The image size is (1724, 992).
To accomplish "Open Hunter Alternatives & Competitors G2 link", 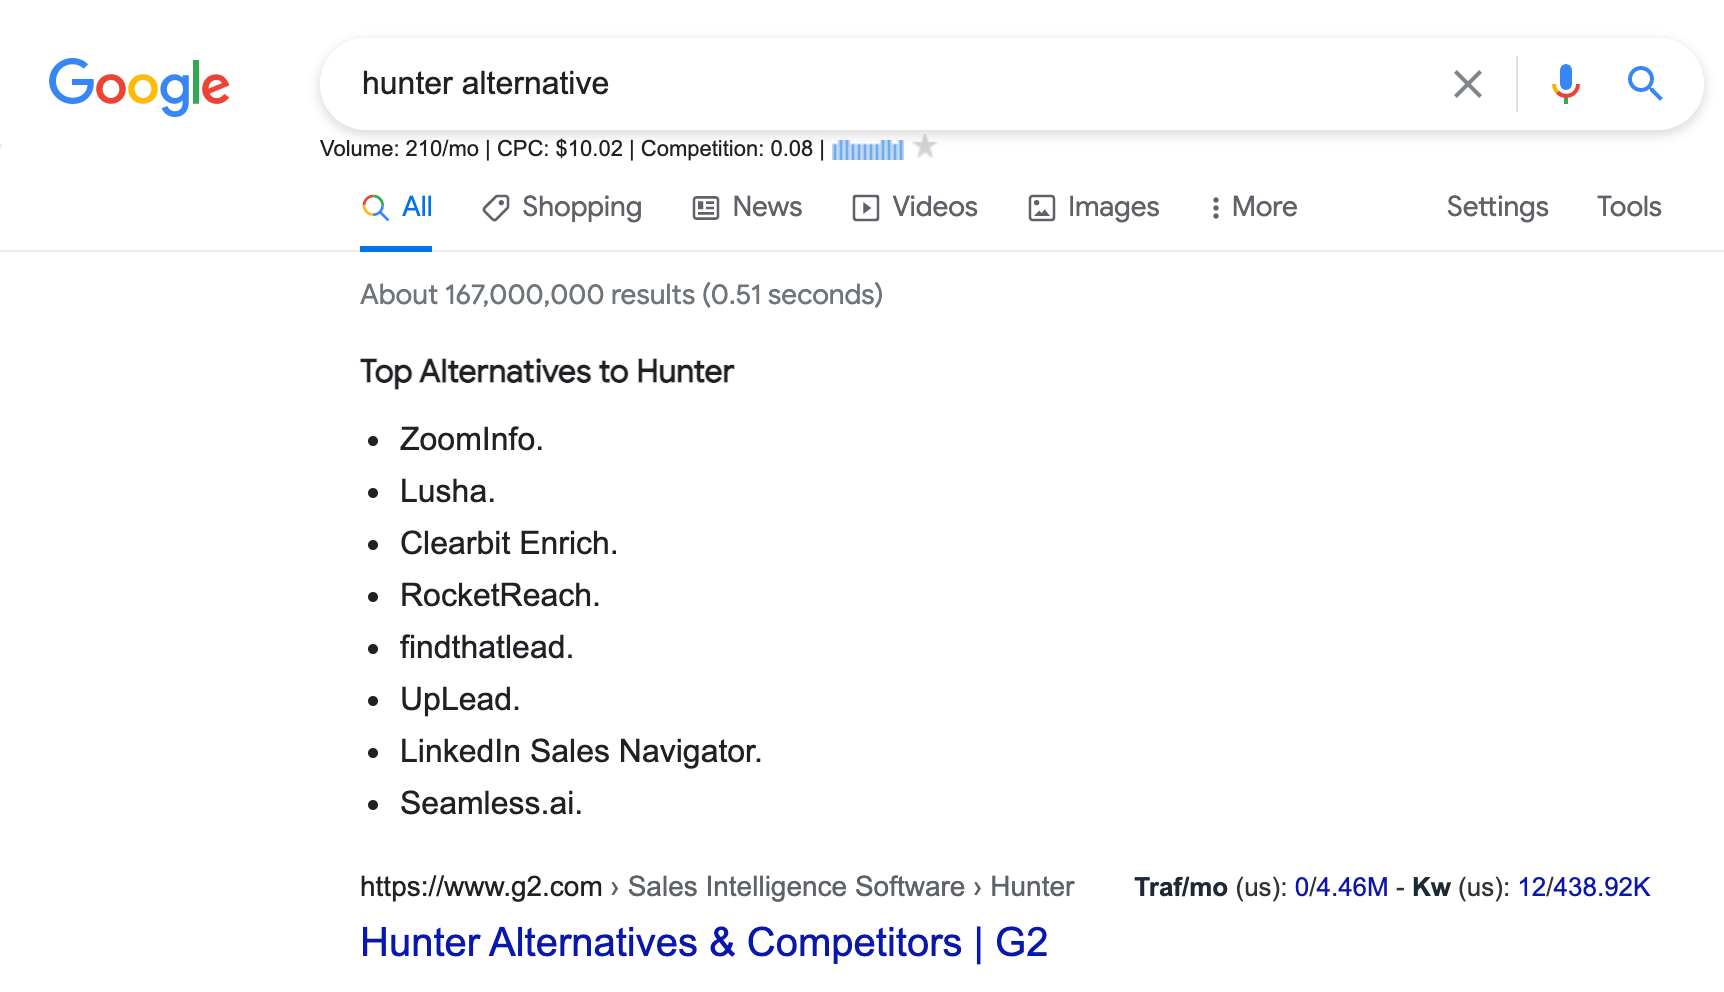I will [x=704, y=943].
